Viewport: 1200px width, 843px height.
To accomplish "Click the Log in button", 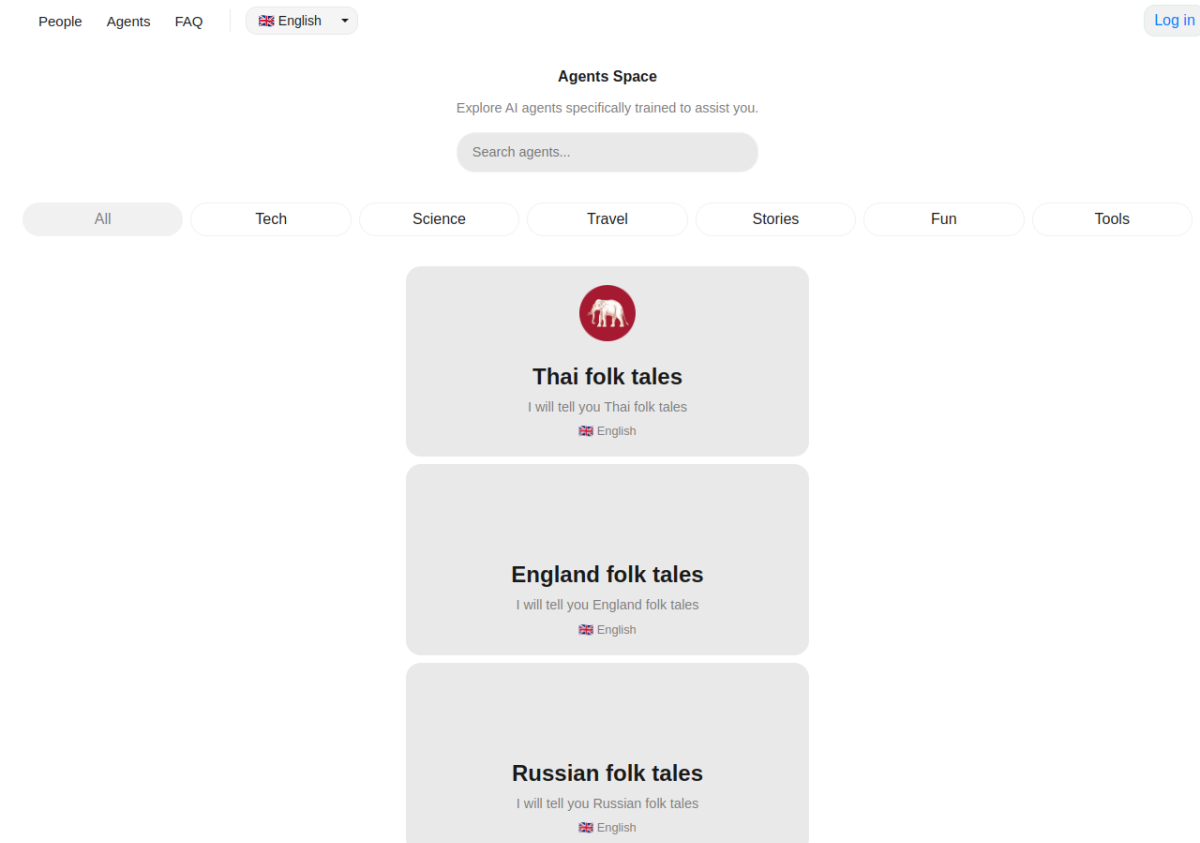I will pyautogui.click(x=1173, y=20).
